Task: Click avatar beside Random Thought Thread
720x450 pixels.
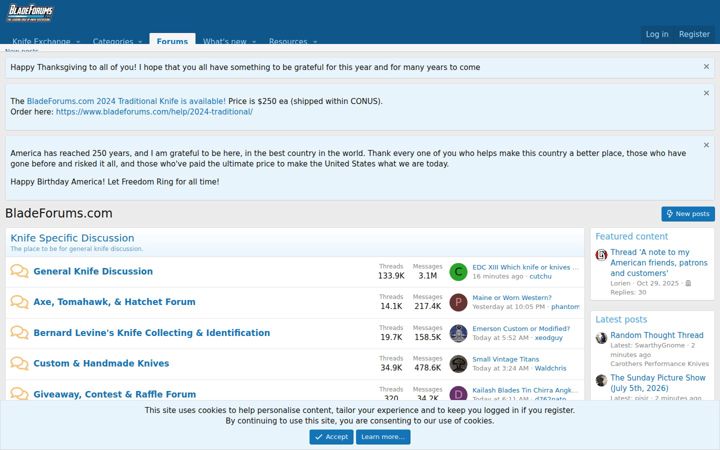Action: (x=602, y=338)
